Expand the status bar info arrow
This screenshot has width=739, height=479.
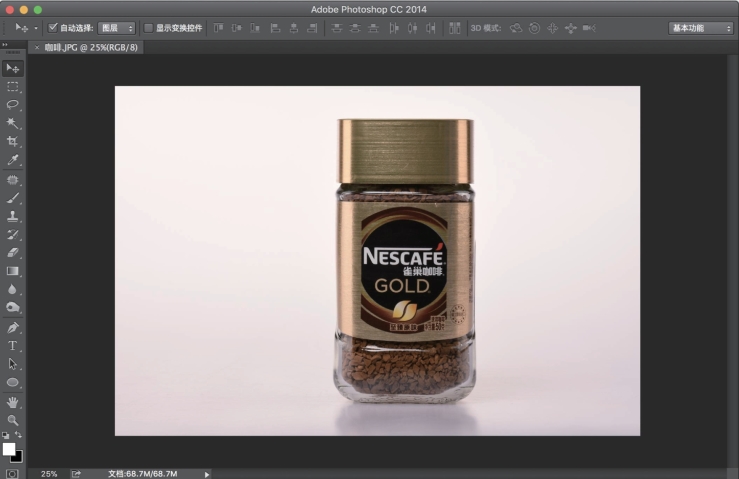207,474
